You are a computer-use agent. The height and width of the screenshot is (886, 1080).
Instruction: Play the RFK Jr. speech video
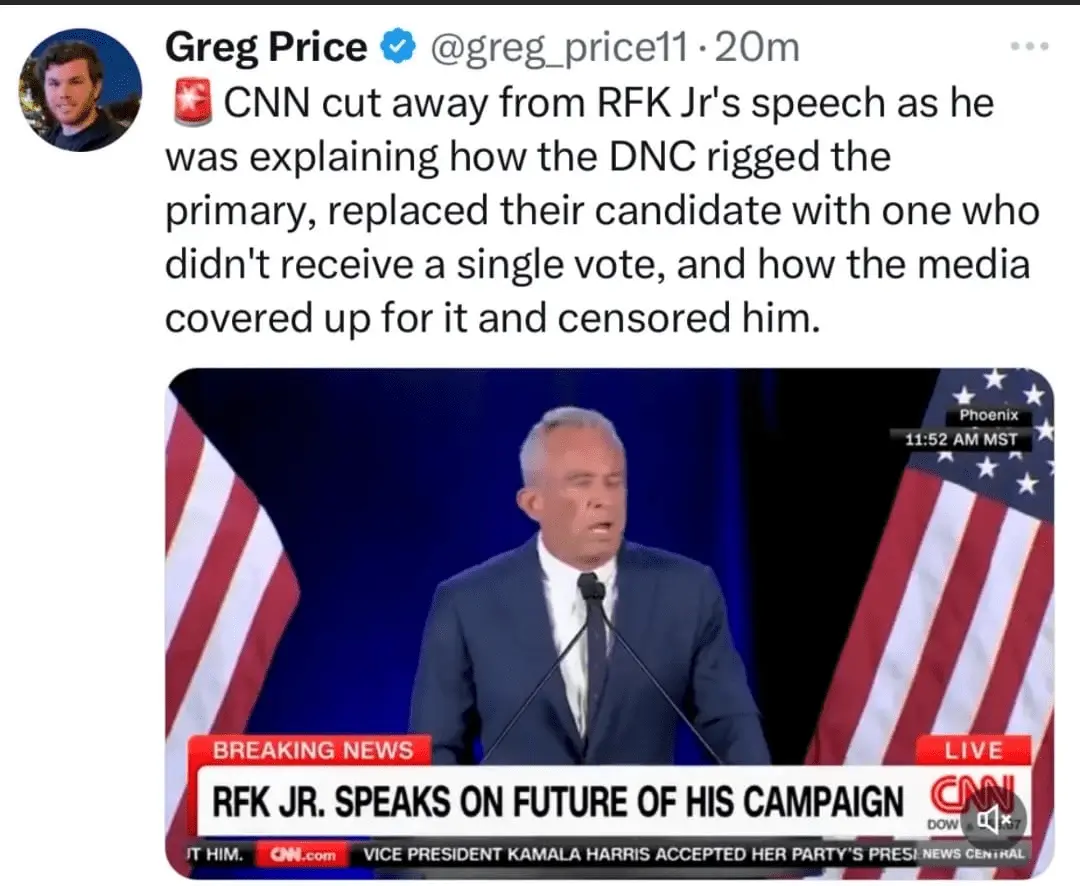click(609, 600)
